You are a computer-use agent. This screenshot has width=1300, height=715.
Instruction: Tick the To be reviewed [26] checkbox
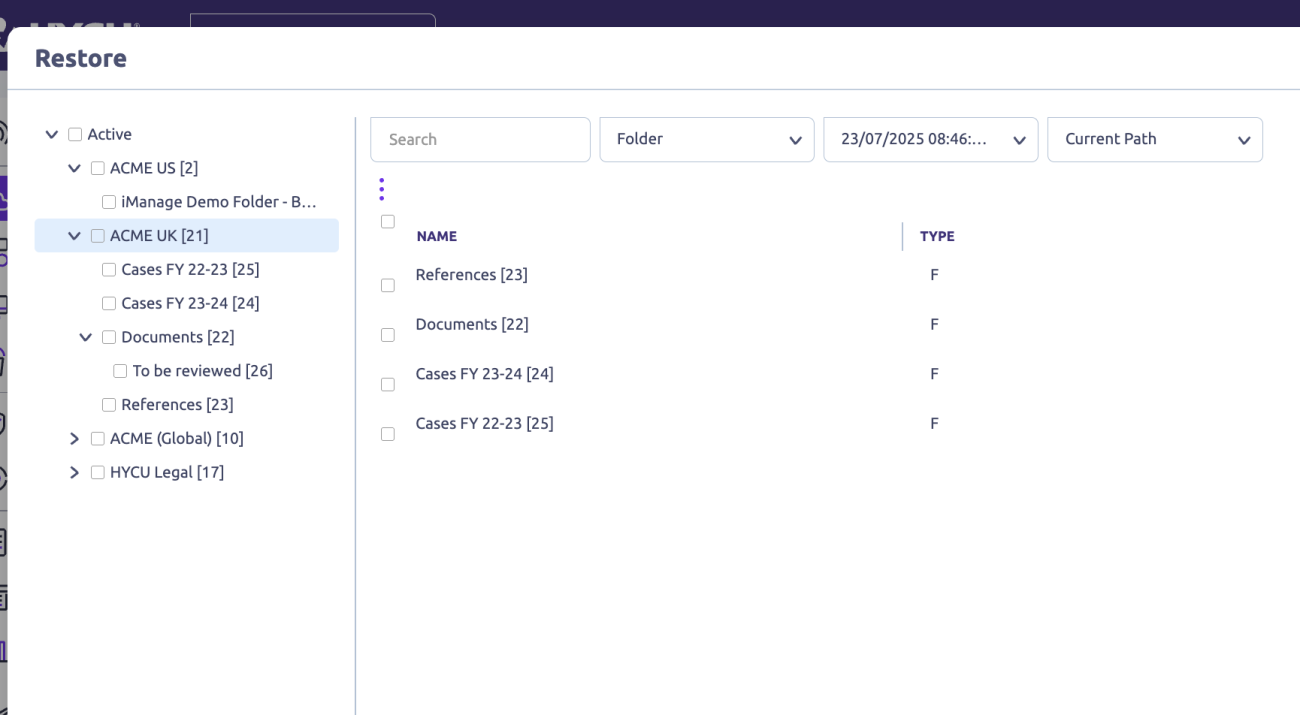(x=120, y=371)
